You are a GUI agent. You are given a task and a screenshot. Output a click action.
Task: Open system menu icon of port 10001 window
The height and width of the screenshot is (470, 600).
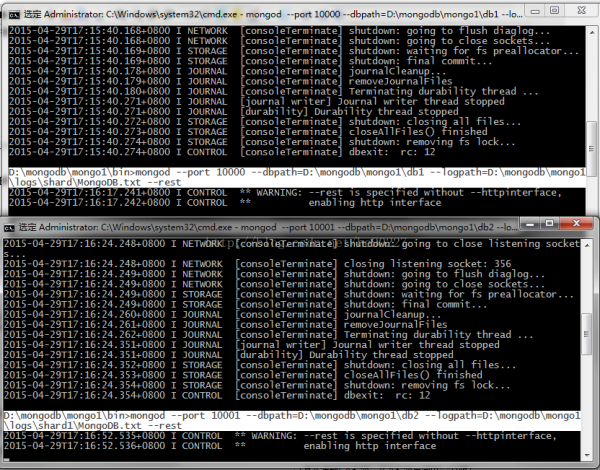pyautogui.click(x=9, y=228)
